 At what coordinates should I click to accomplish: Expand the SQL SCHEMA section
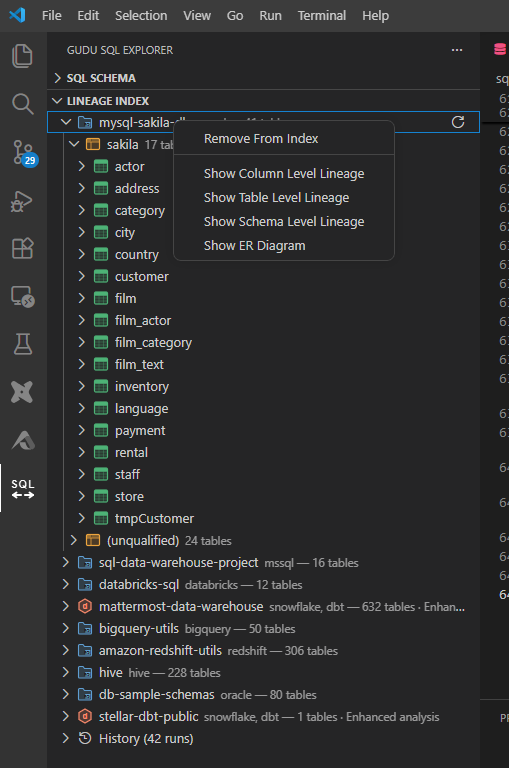pos(58,78)
